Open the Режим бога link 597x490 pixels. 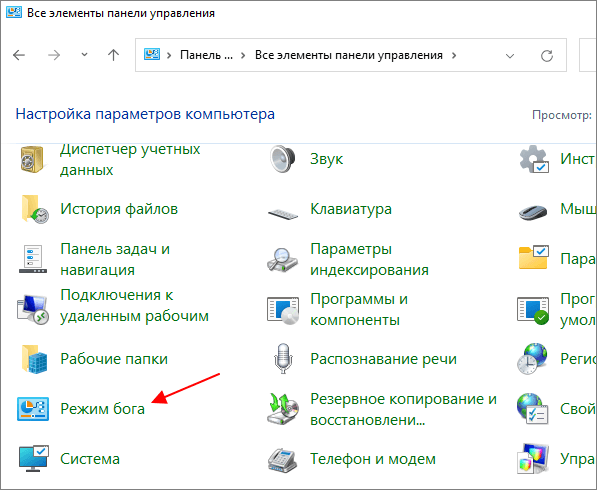point(102,409)
